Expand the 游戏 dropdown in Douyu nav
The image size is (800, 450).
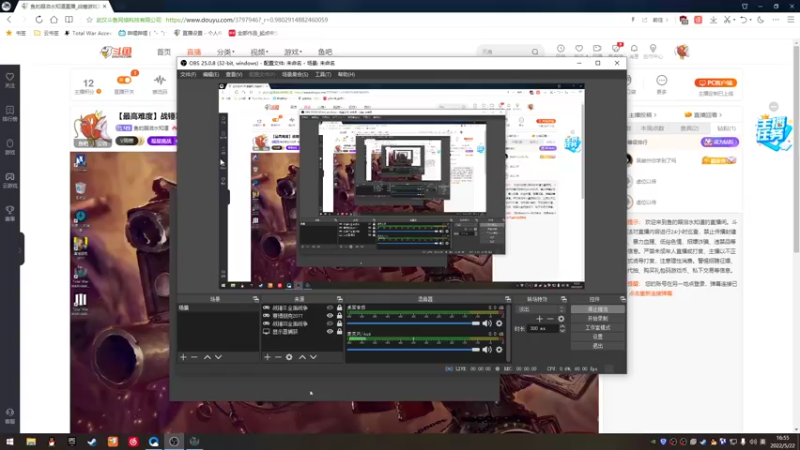pos(293,52)
